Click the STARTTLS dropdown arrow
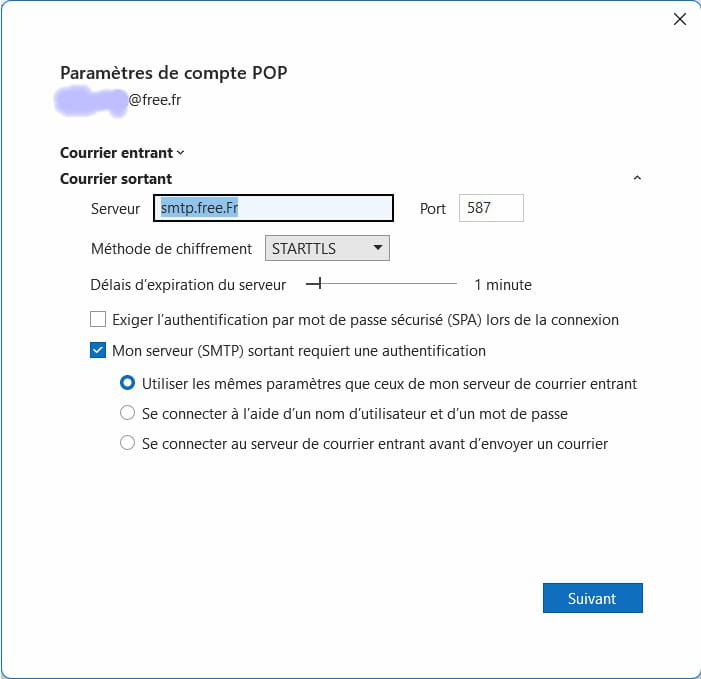701x679 pixels. click(377, 248)
